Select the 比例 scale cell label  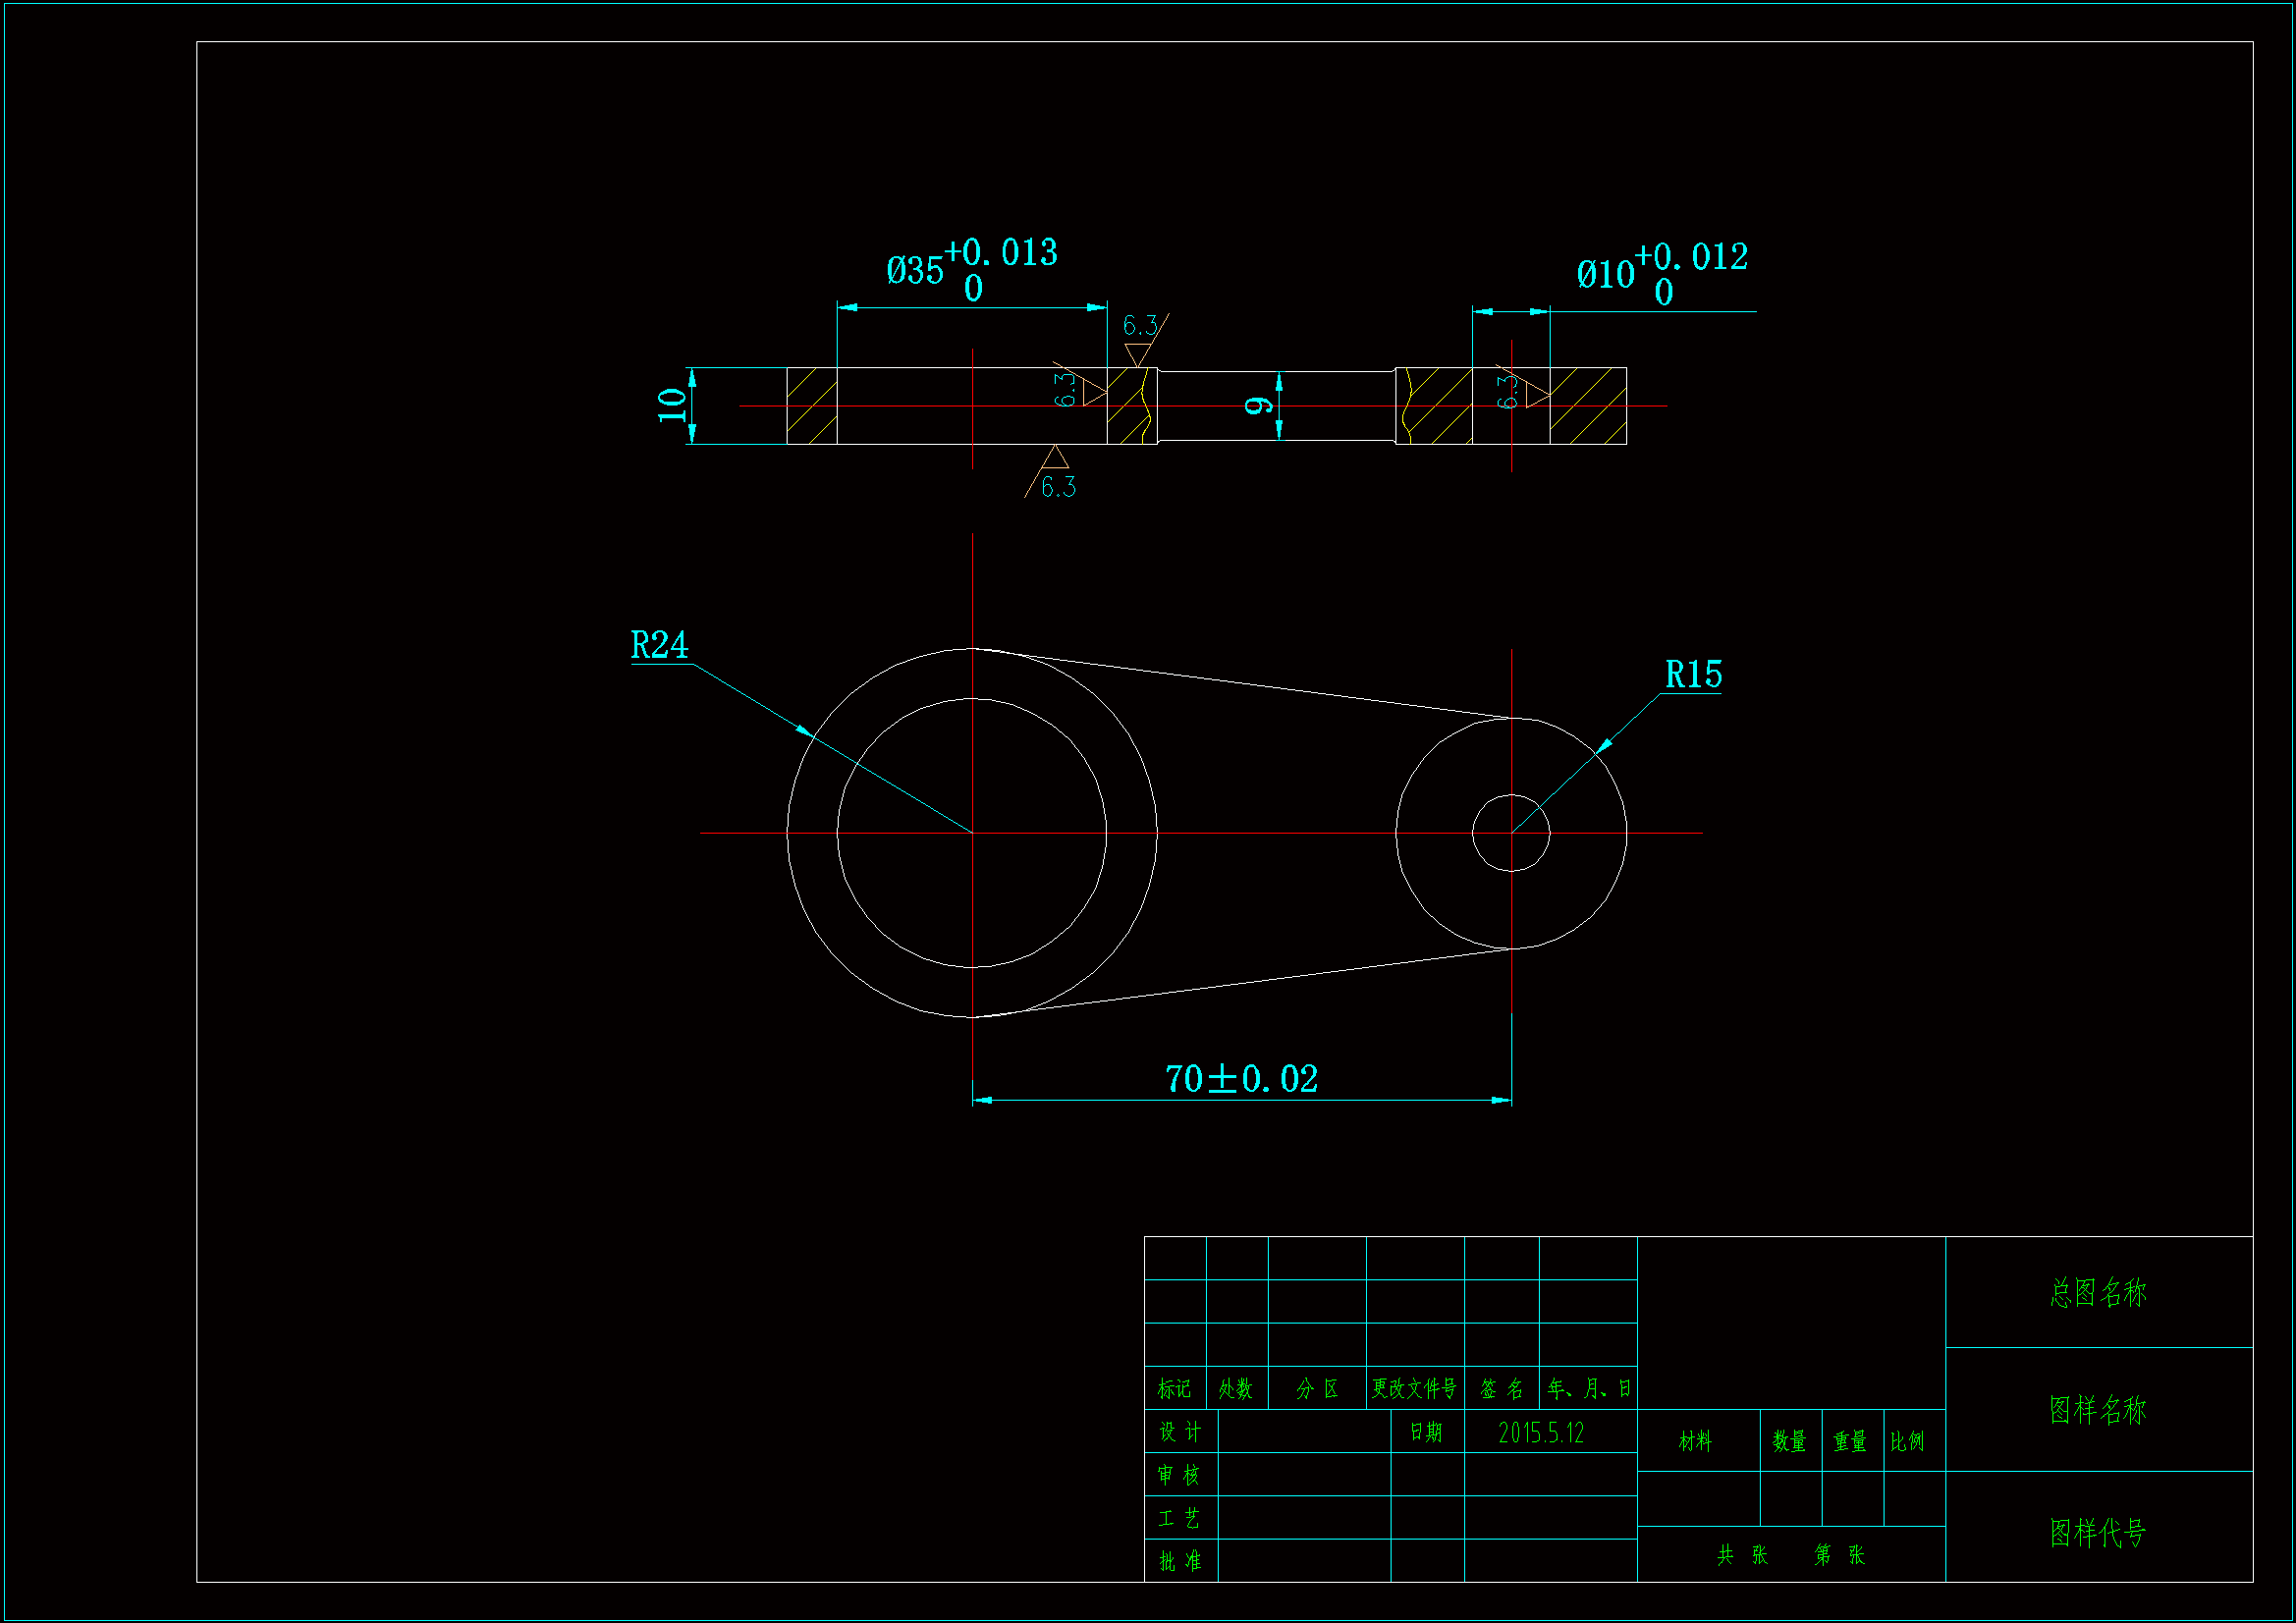(x=1907, y=1441)
